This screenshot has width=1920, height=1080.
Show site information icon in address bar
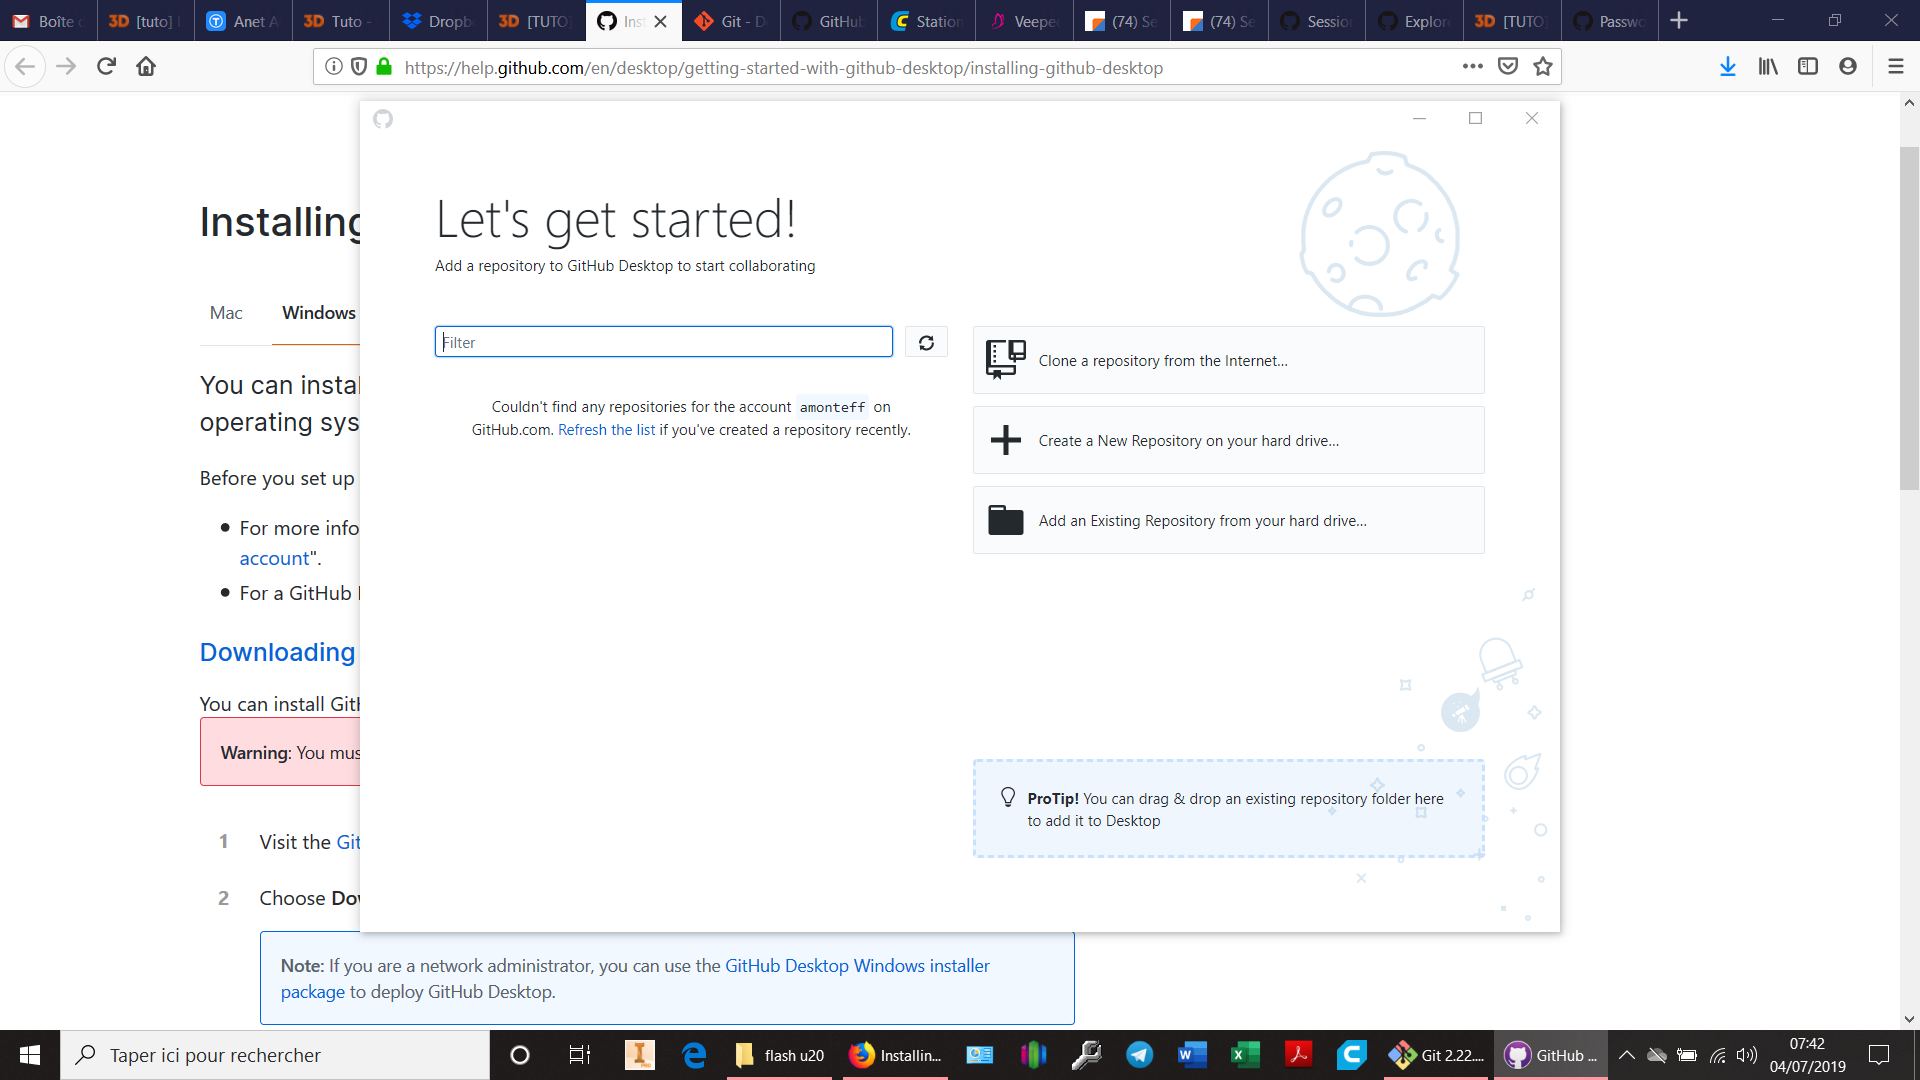point(334,67)
